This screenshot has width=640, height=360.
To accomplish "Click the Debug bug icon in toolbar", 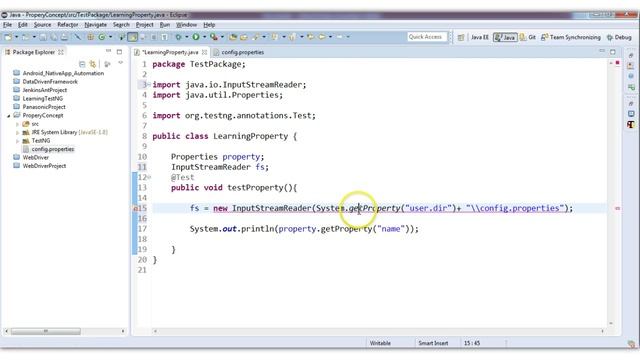I will click(x=178, y=37).
